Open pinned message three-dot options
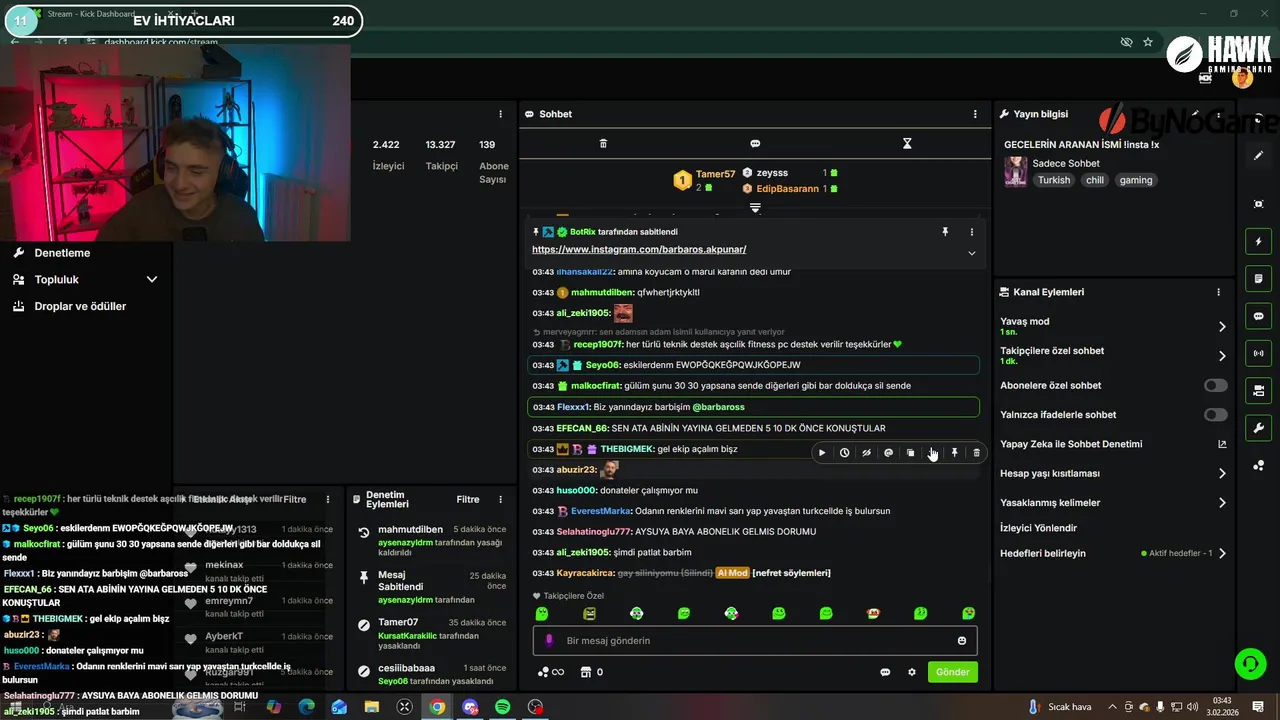The image size is (1280, 720). click(x=971, y=232)
